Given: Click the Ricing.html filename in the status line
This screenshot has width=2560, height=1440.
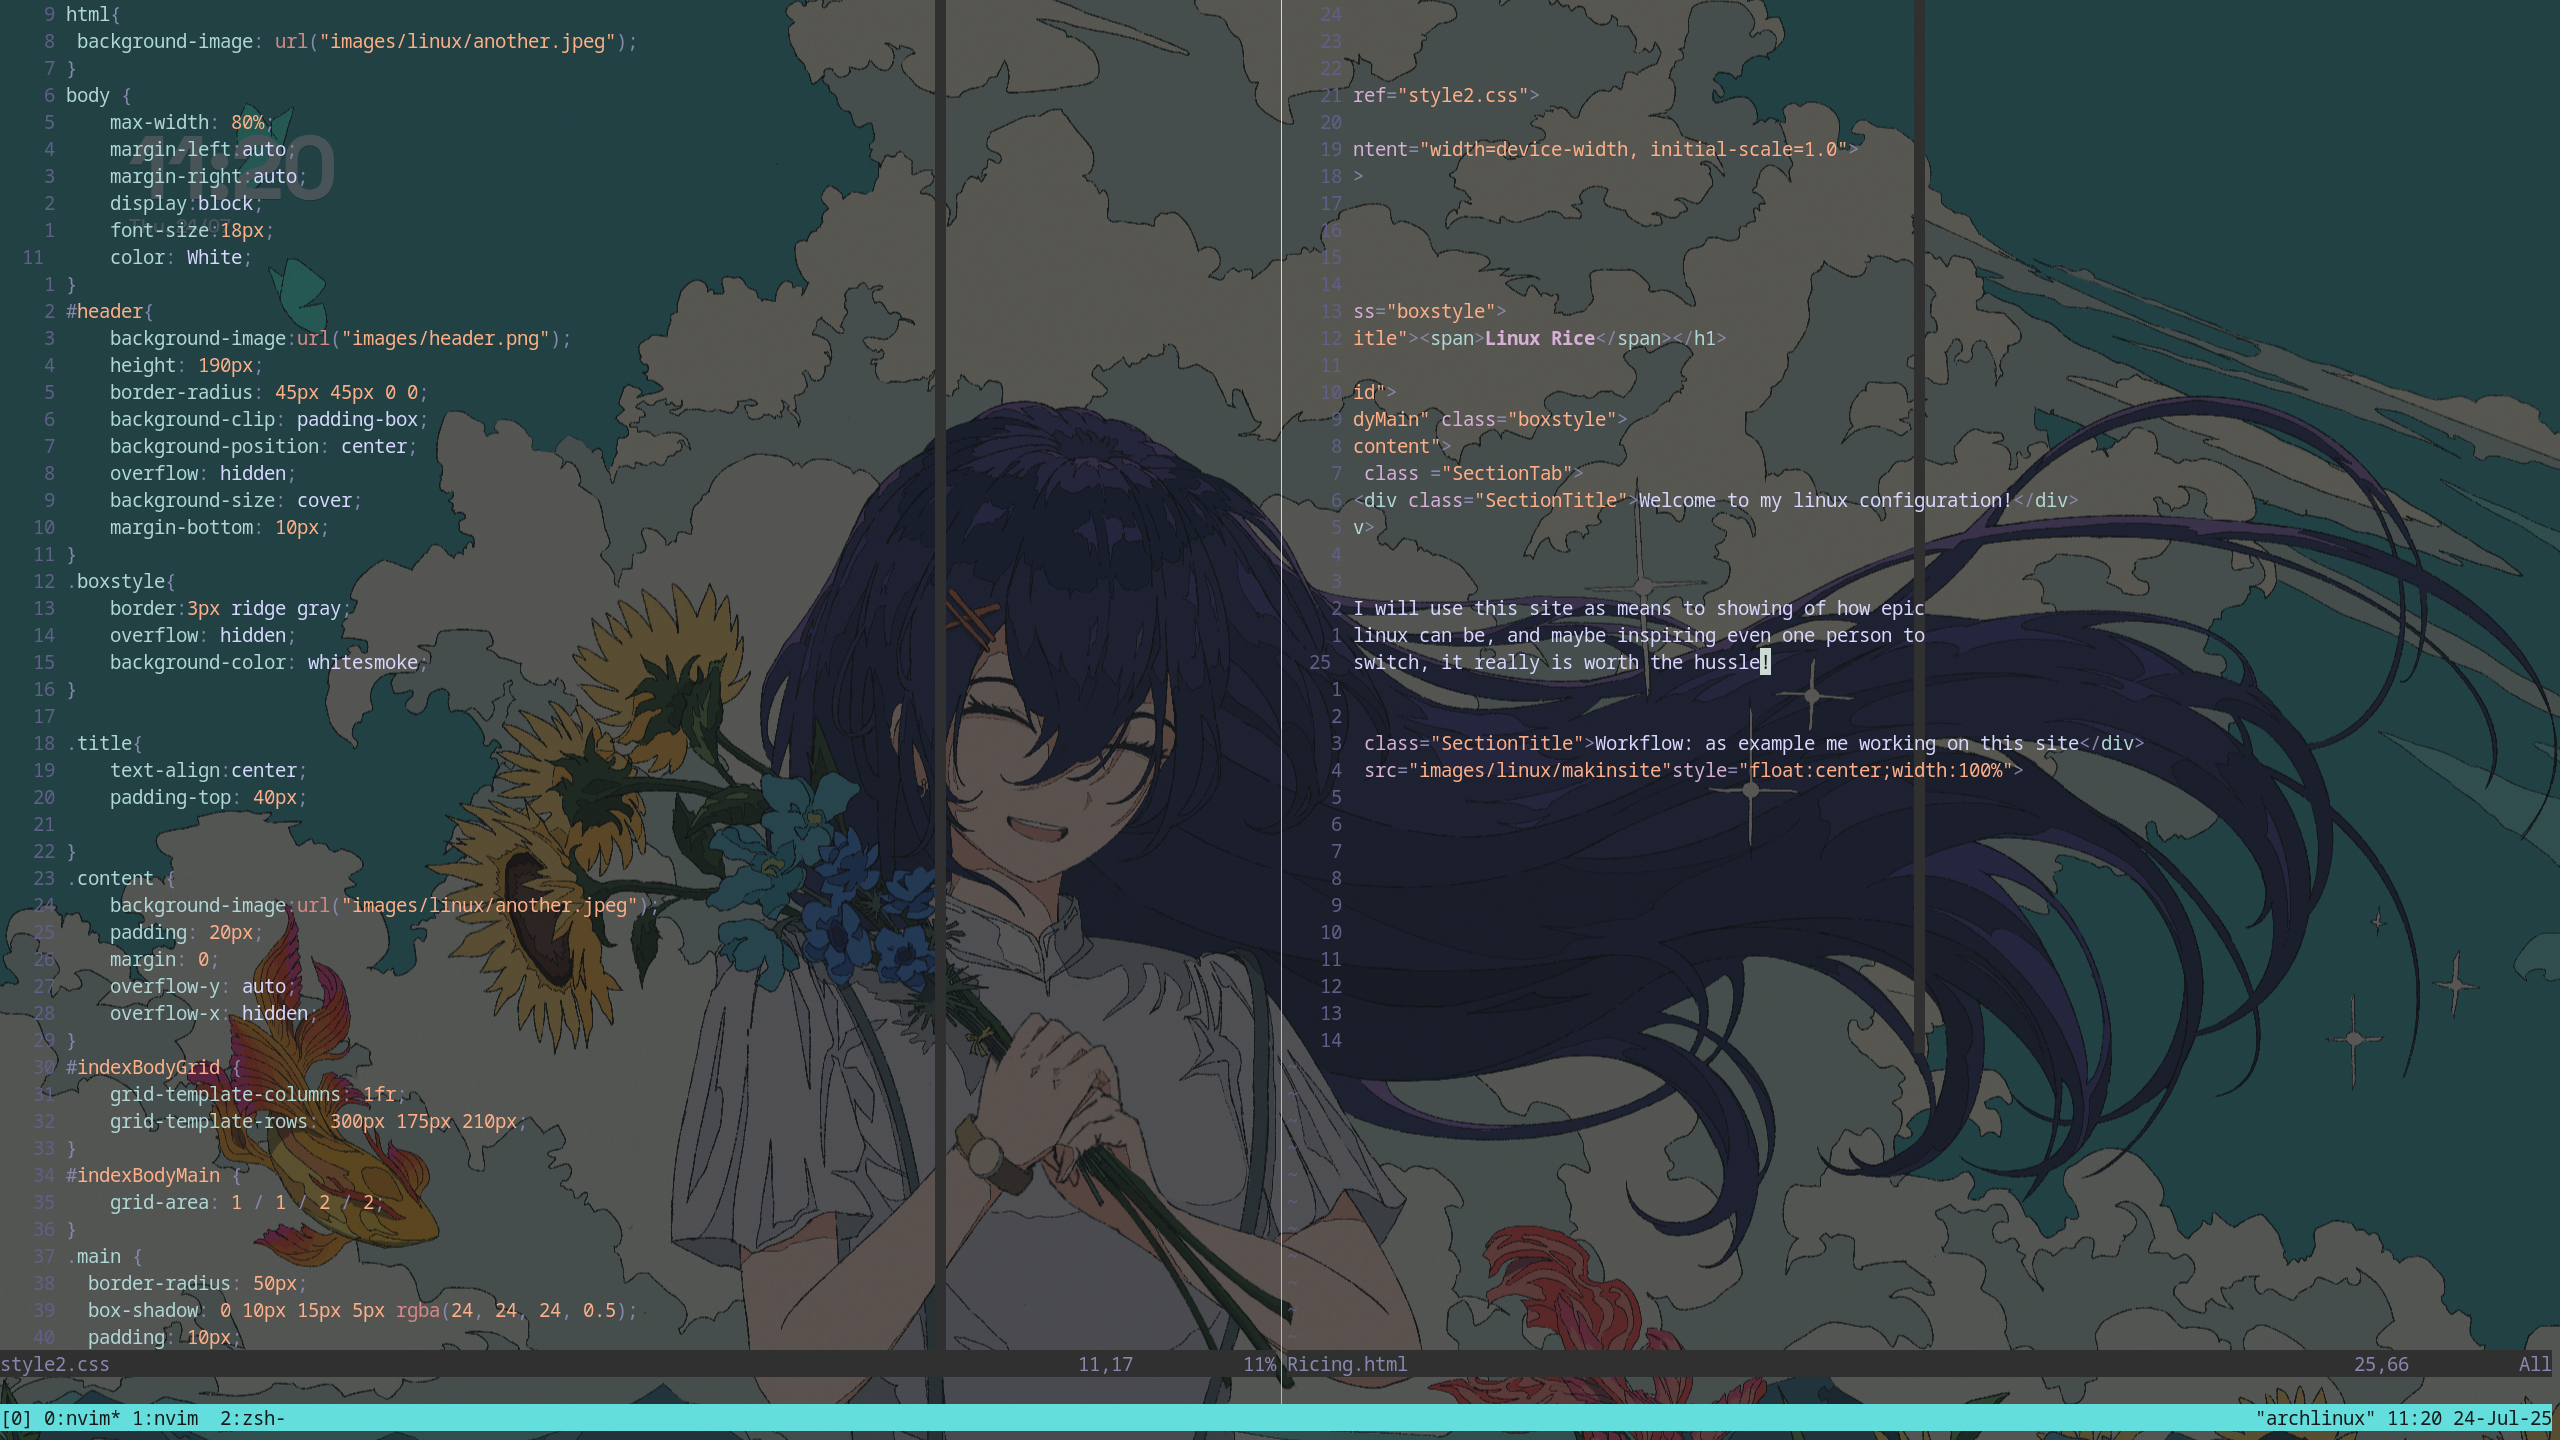Looking at the screenshot, I should coord(1347,1364).
